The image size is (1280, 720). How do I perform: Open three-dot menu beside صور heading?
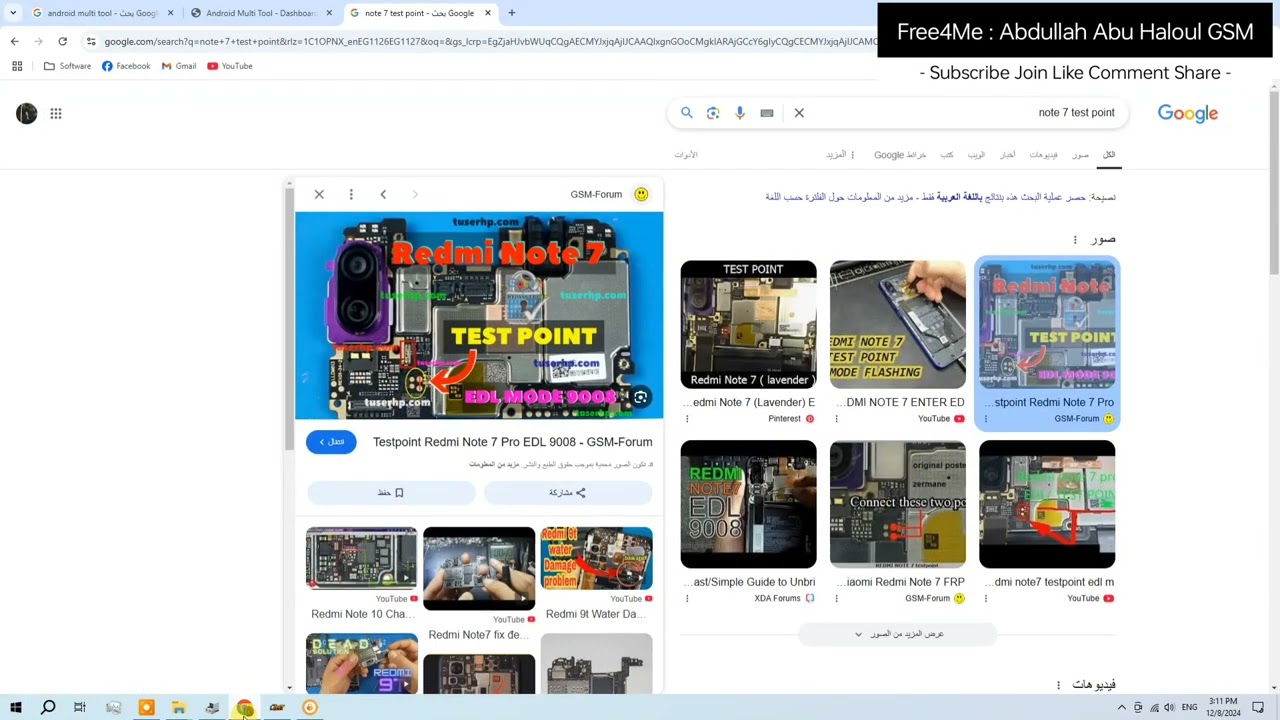(x=1075, y=240)
